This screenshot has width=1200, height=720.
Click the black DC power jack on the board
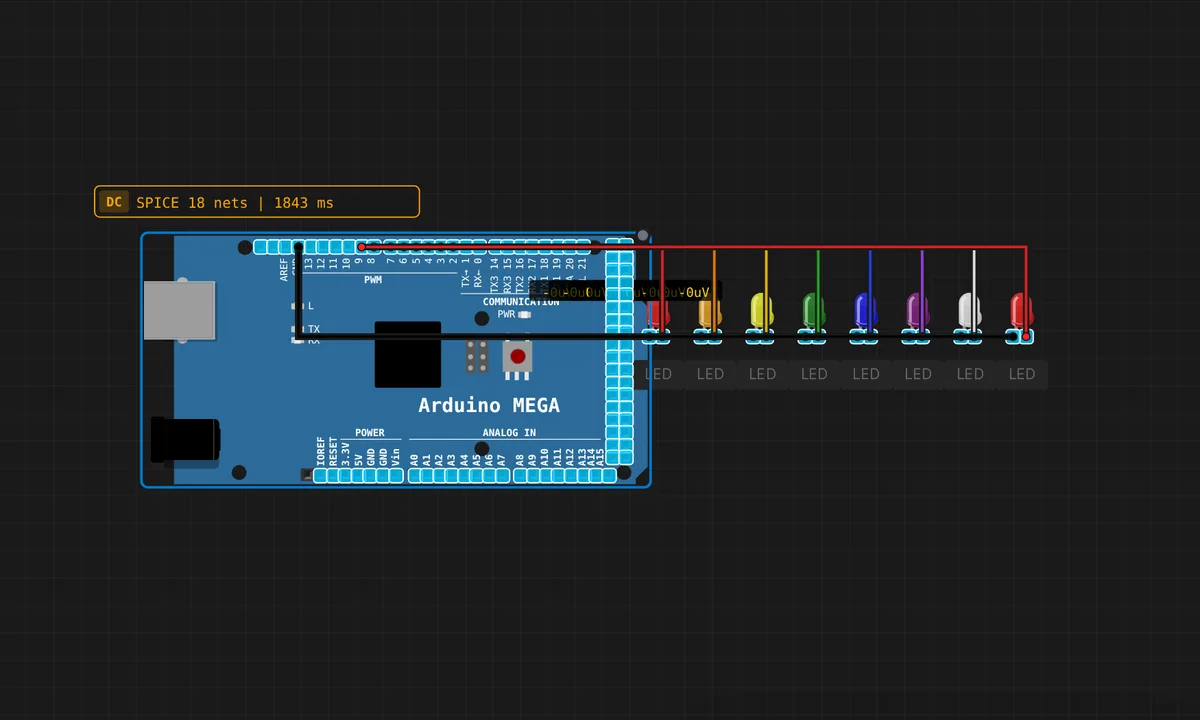pyautogui.click(x=184, y=441)
